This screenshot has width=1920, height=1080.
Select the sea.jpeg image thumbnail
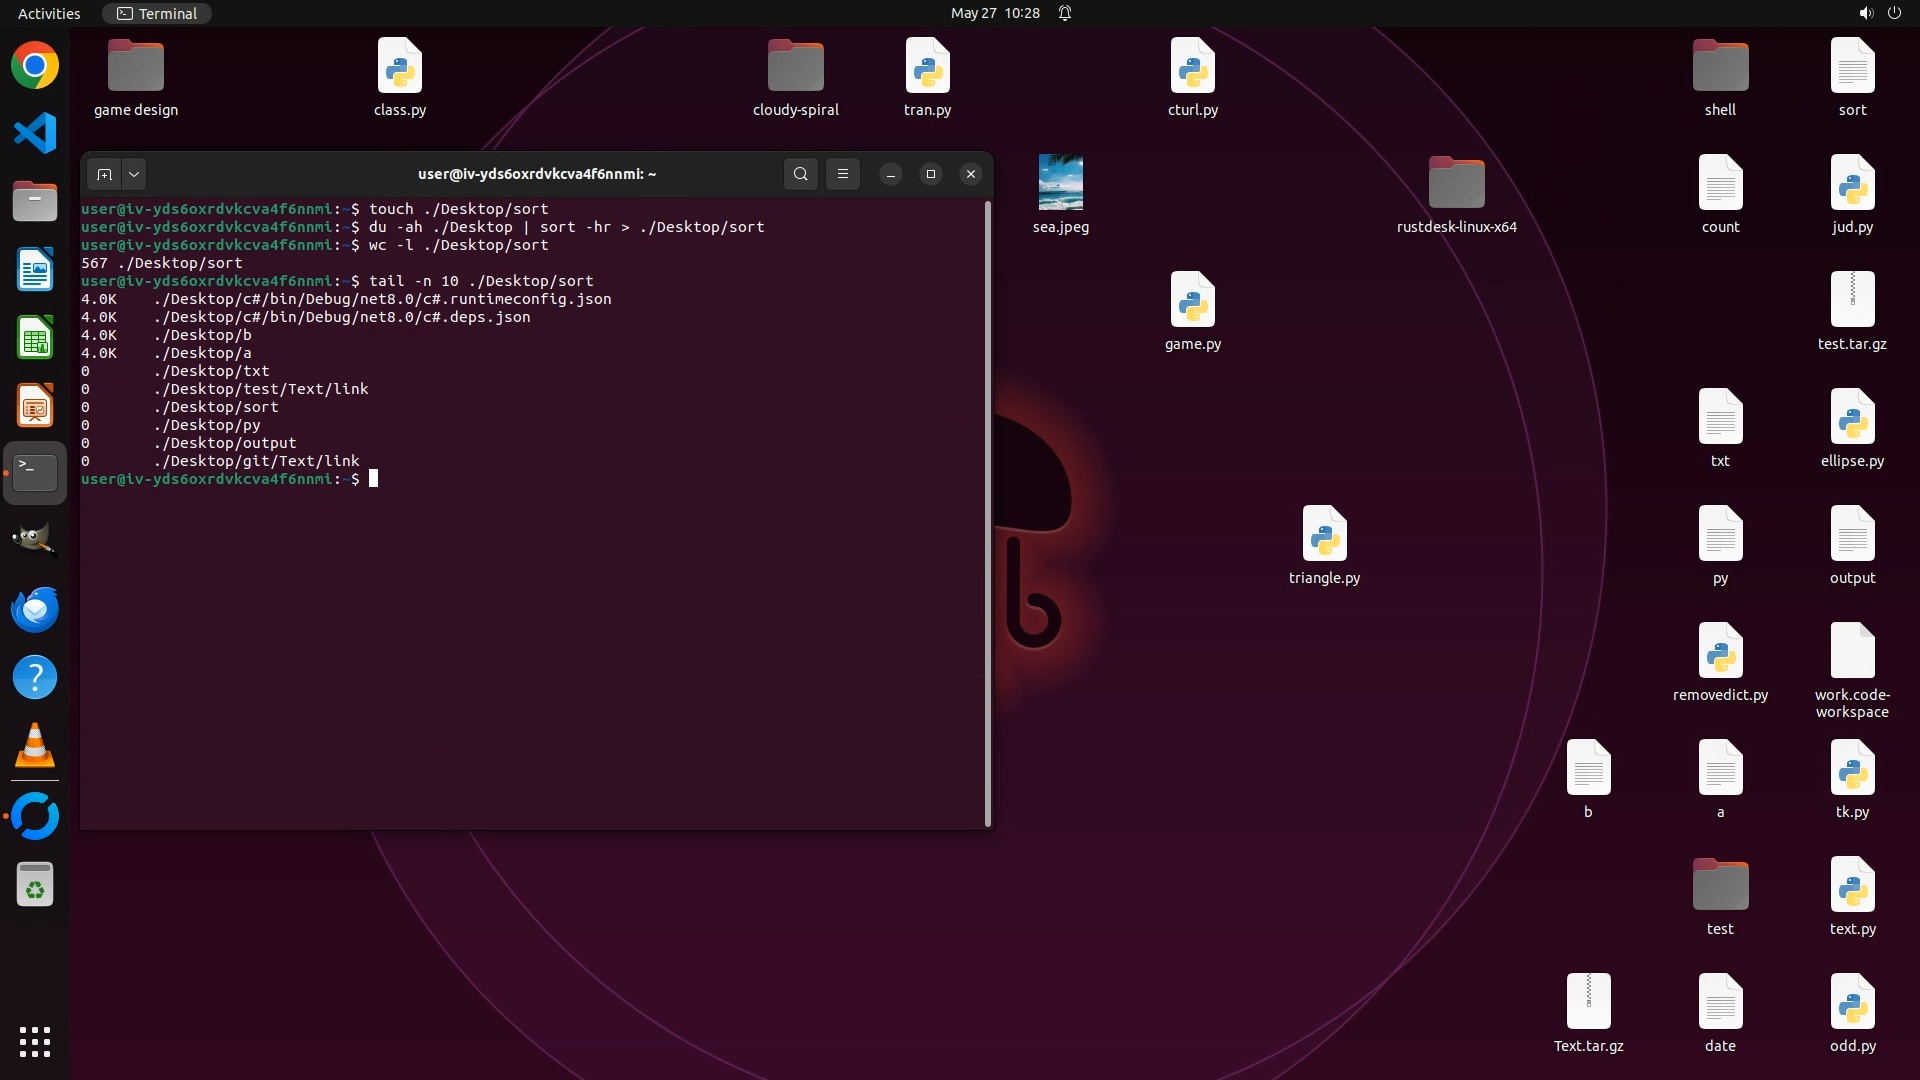[1060, 183]
